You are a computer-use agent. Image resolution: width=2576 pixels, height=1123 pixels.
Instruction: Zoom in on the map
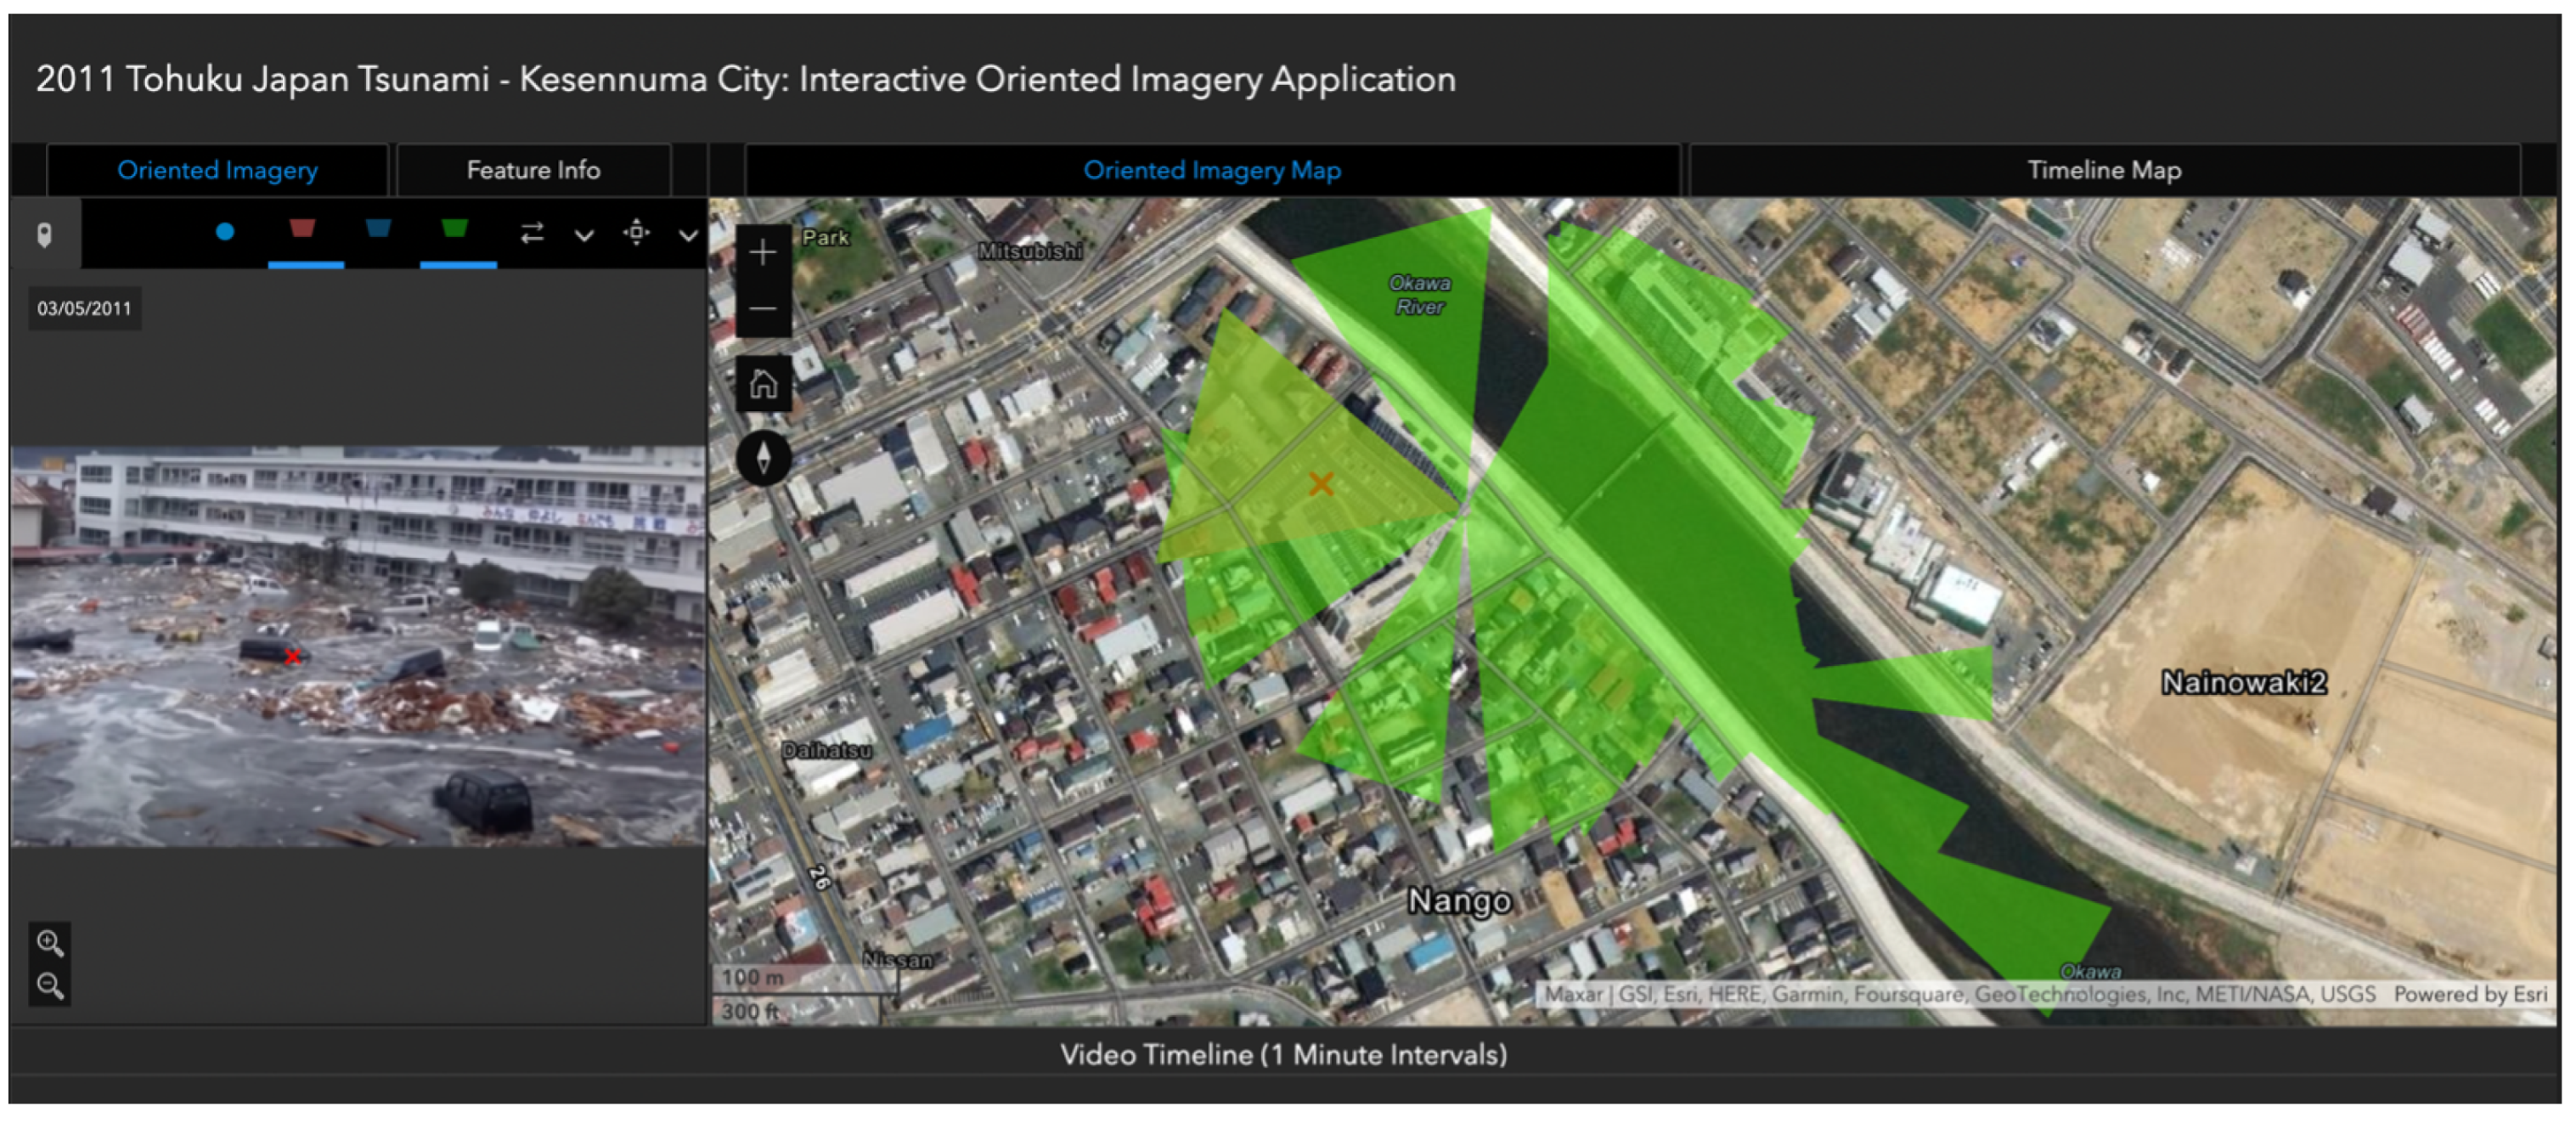point(763,253)
